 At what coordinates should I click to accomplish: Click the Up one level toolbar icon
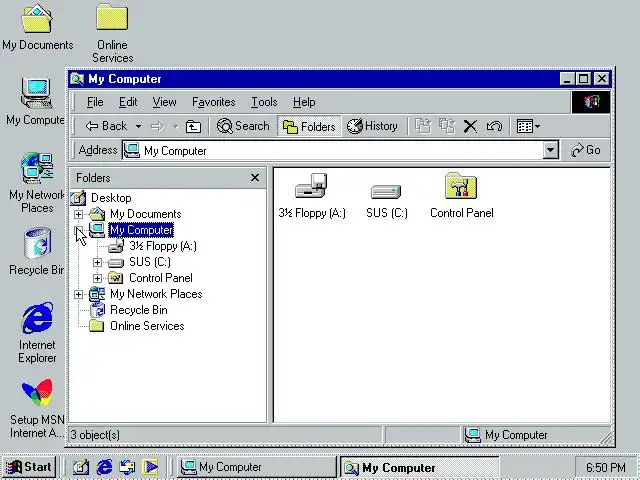tap(193, 127)
